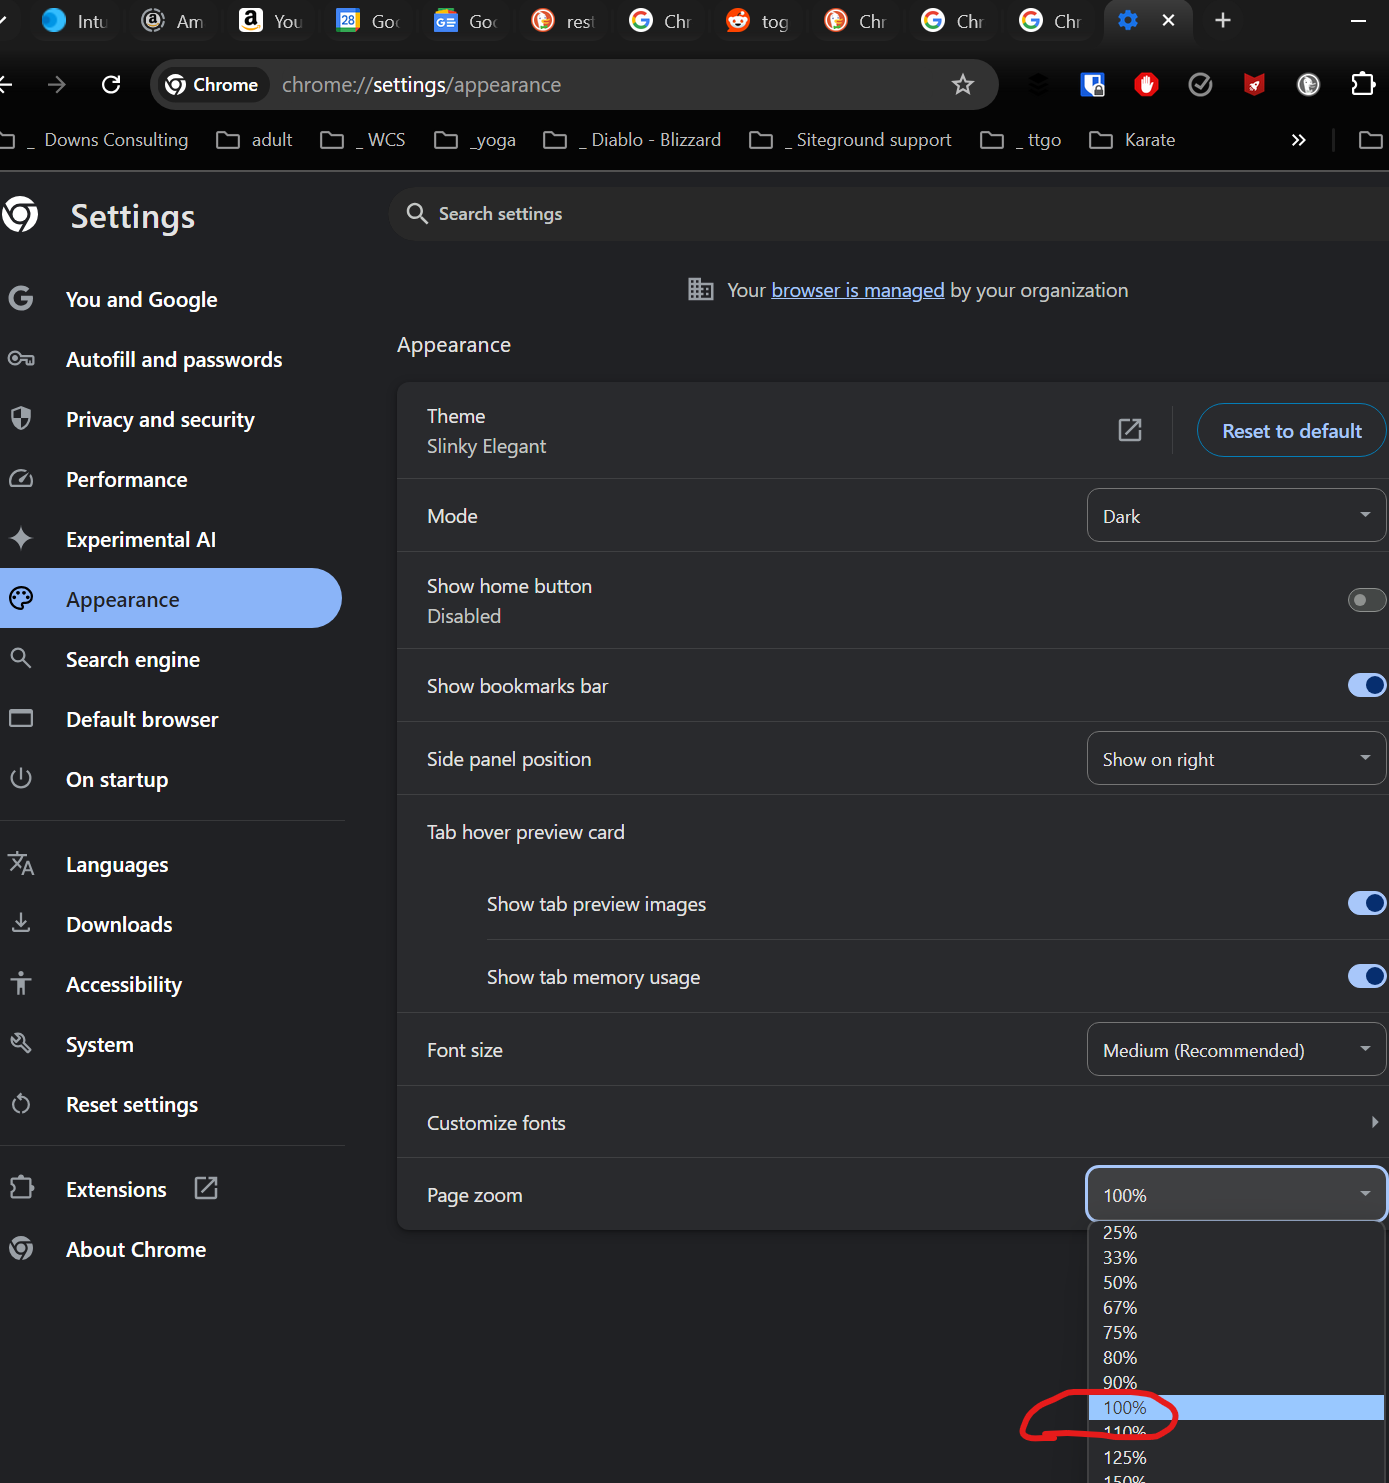This screenshot has width=1389, height=1483.
Task: Reload the page with the refresh icon
Action: click(x=111, y=85)
